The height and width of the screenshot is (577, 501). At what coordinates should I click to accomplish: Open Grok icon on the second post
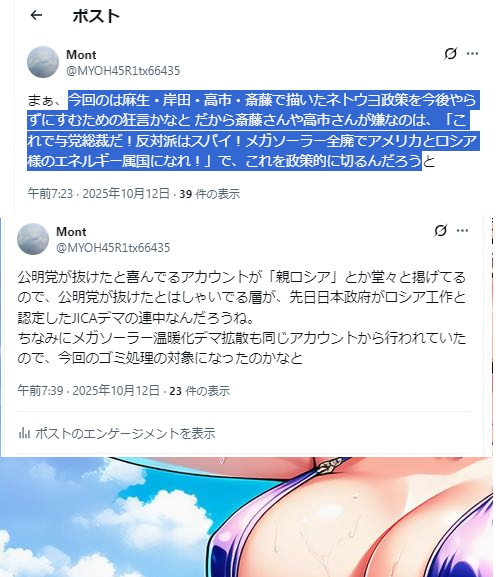[440, 231]
